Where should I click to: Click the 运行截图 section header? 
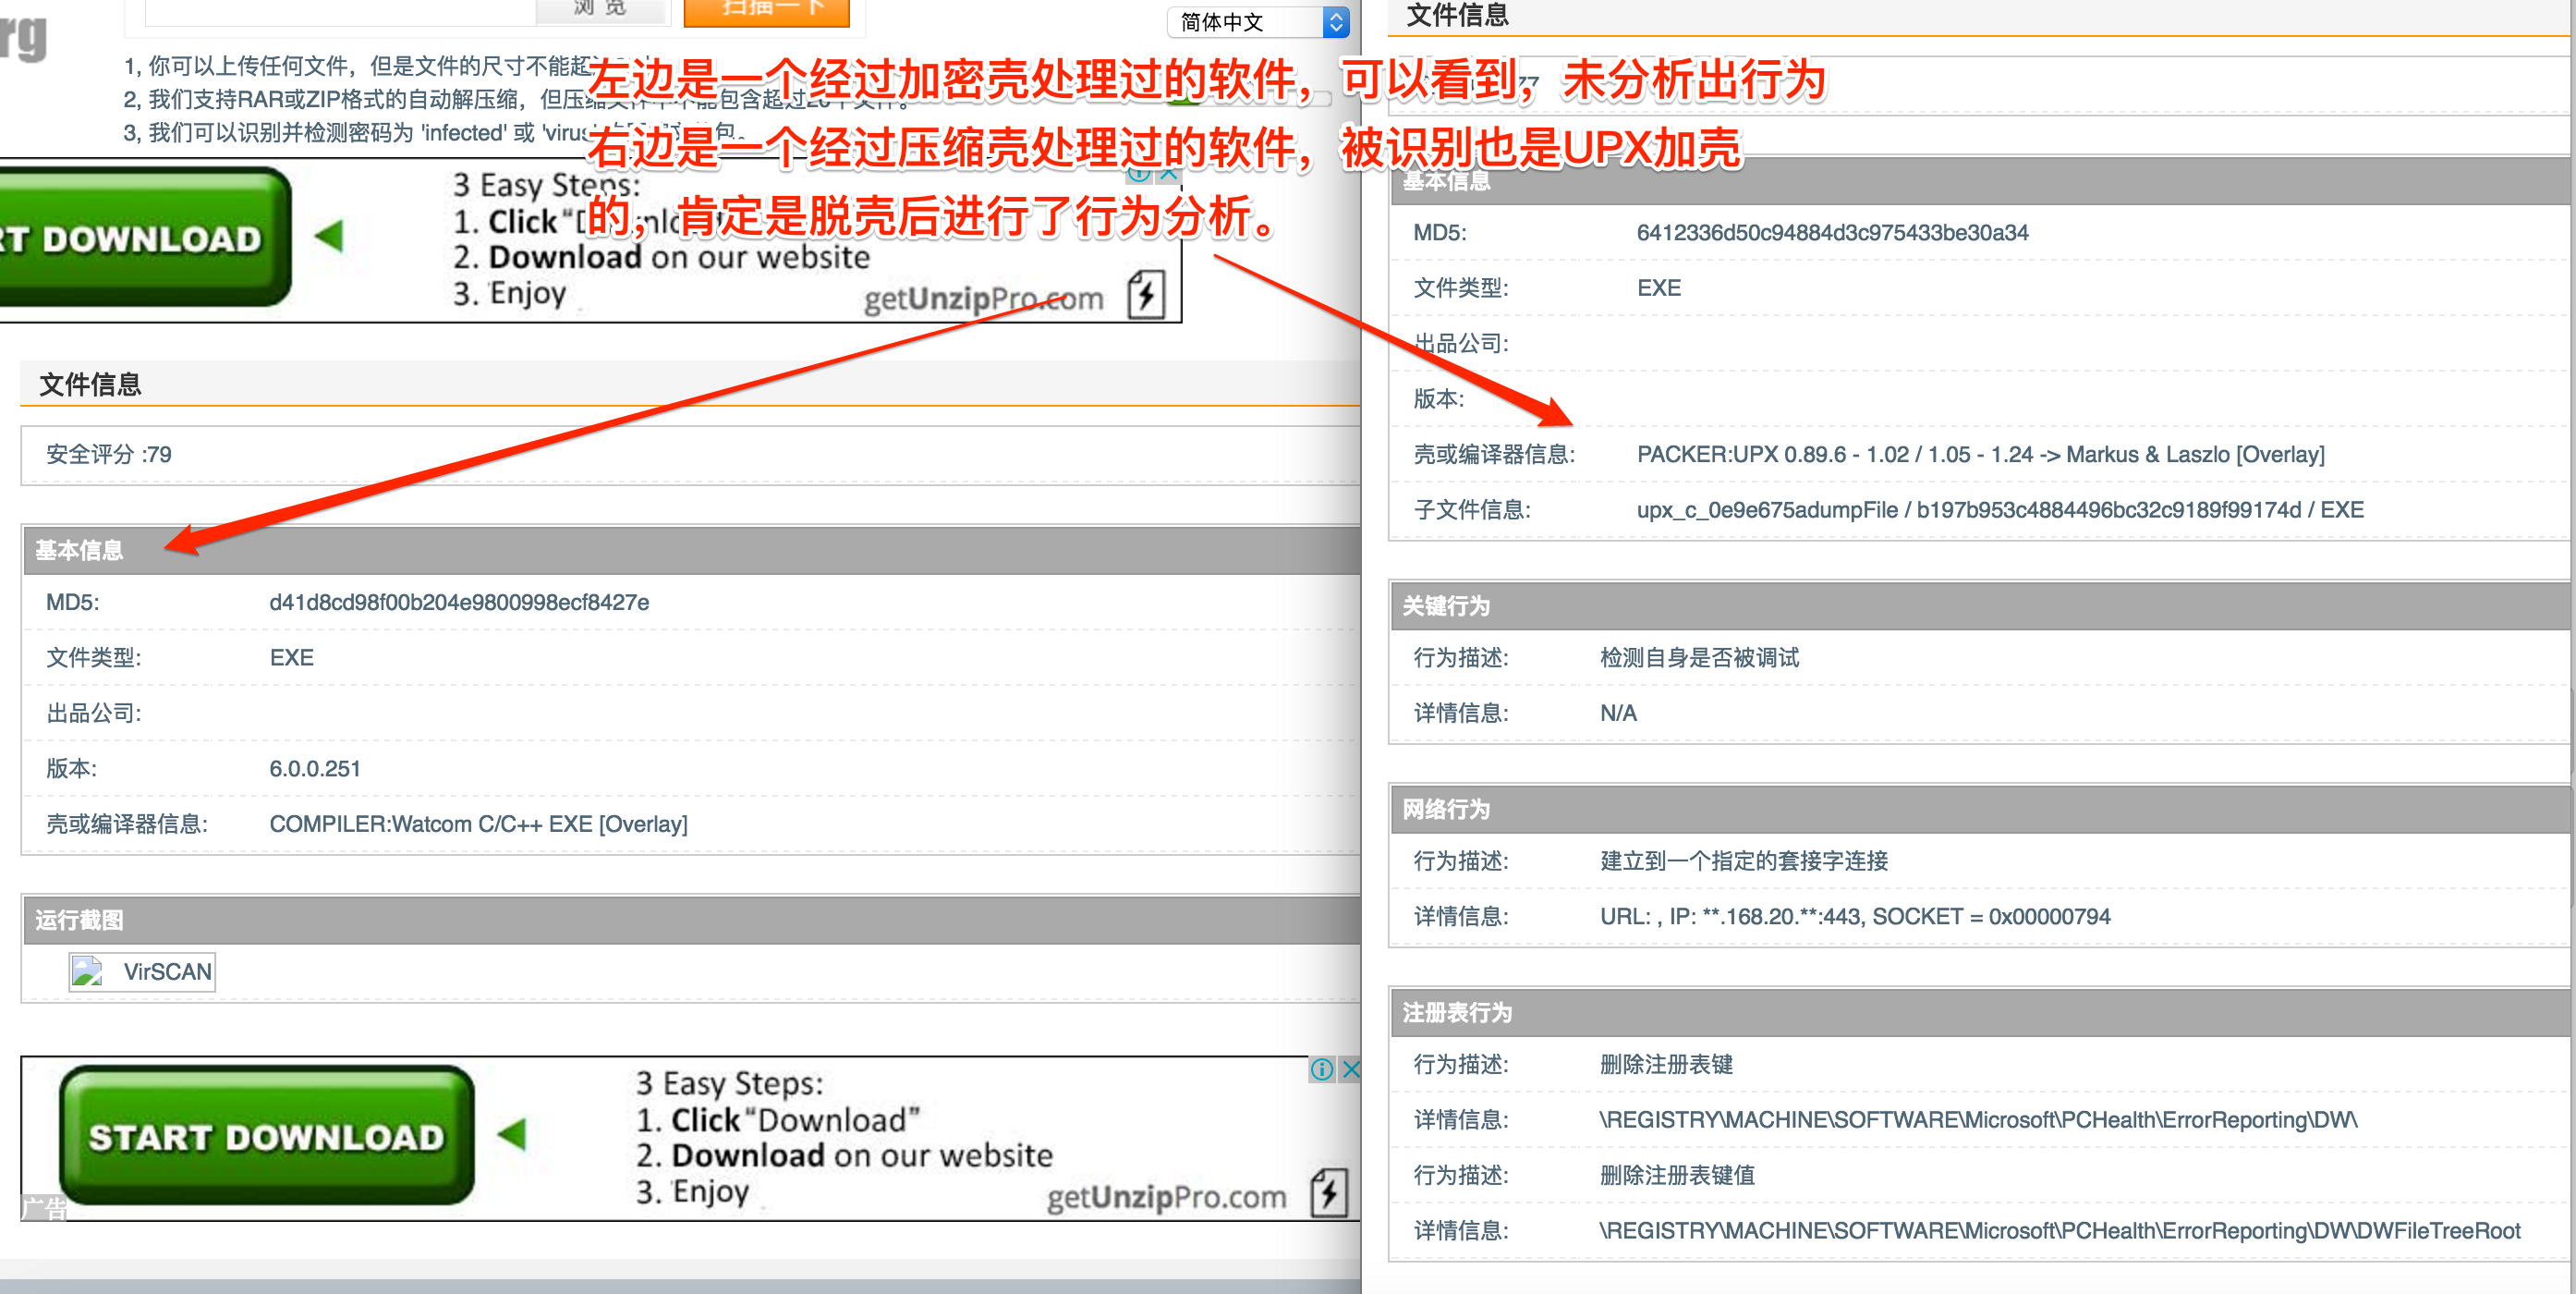[80, 919]
